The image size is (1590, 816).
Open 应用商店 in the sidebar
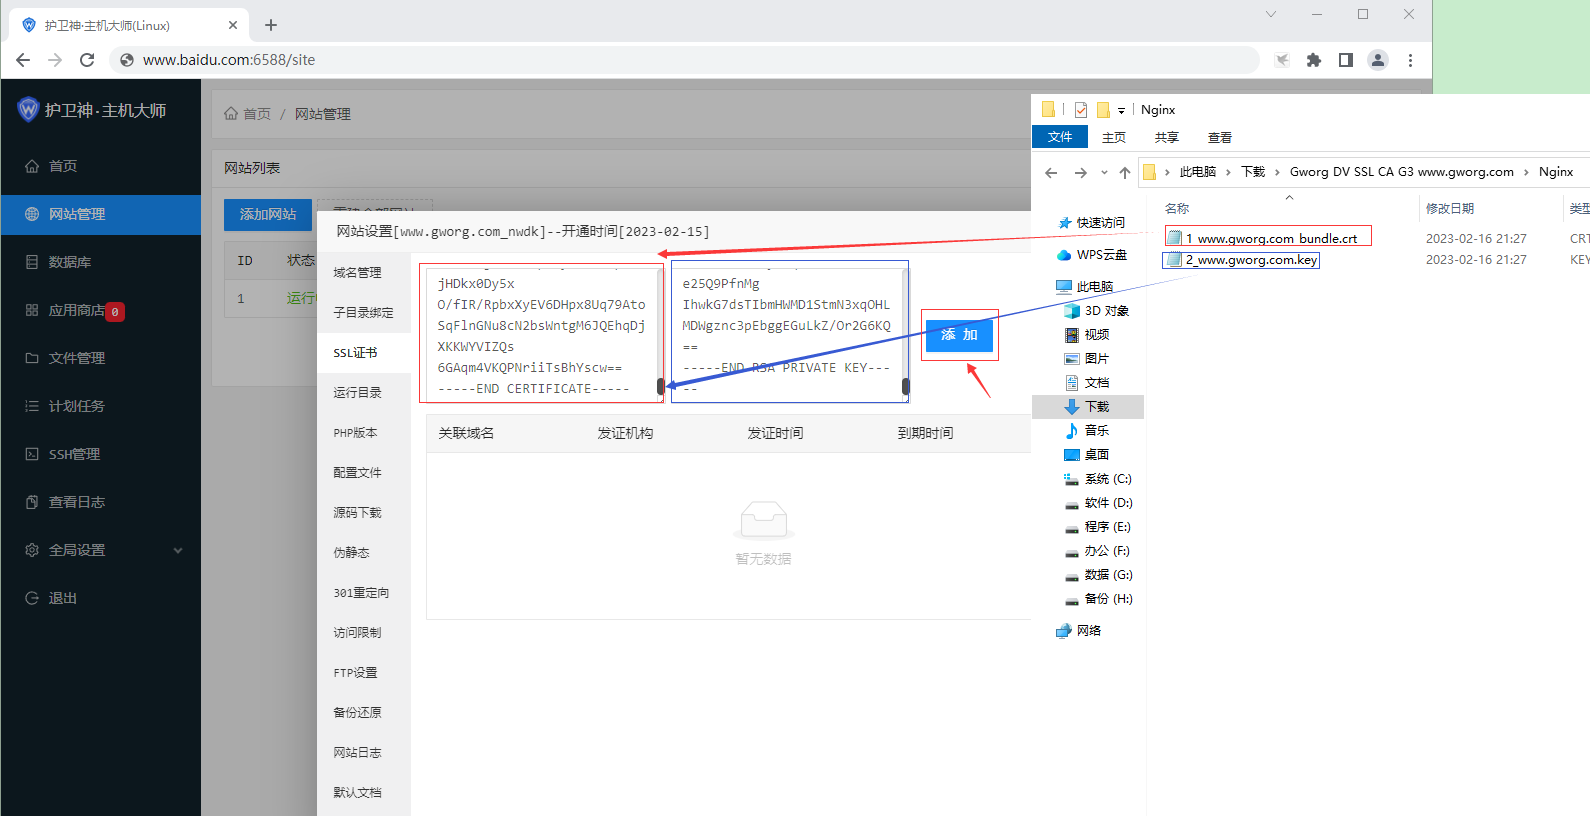[x=100, y=310]
